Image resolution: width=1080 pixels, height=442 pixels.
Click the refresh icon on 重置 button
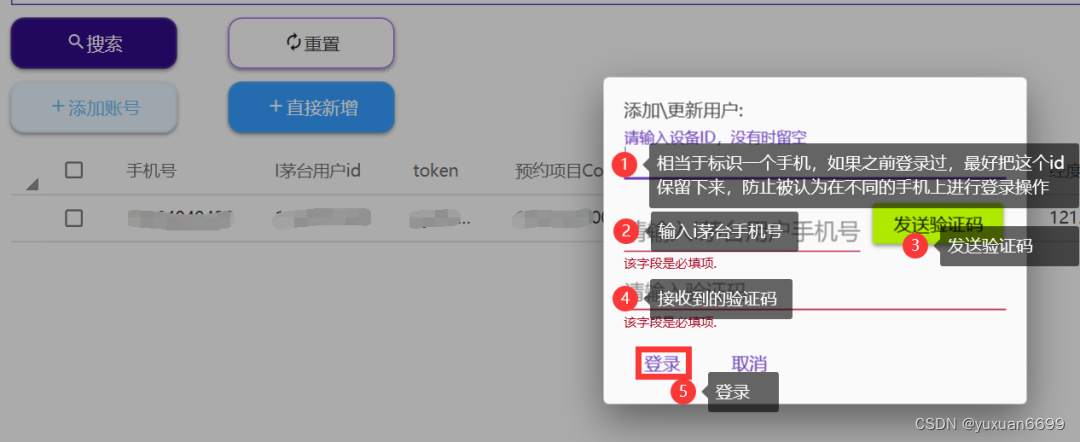point(293,42)
